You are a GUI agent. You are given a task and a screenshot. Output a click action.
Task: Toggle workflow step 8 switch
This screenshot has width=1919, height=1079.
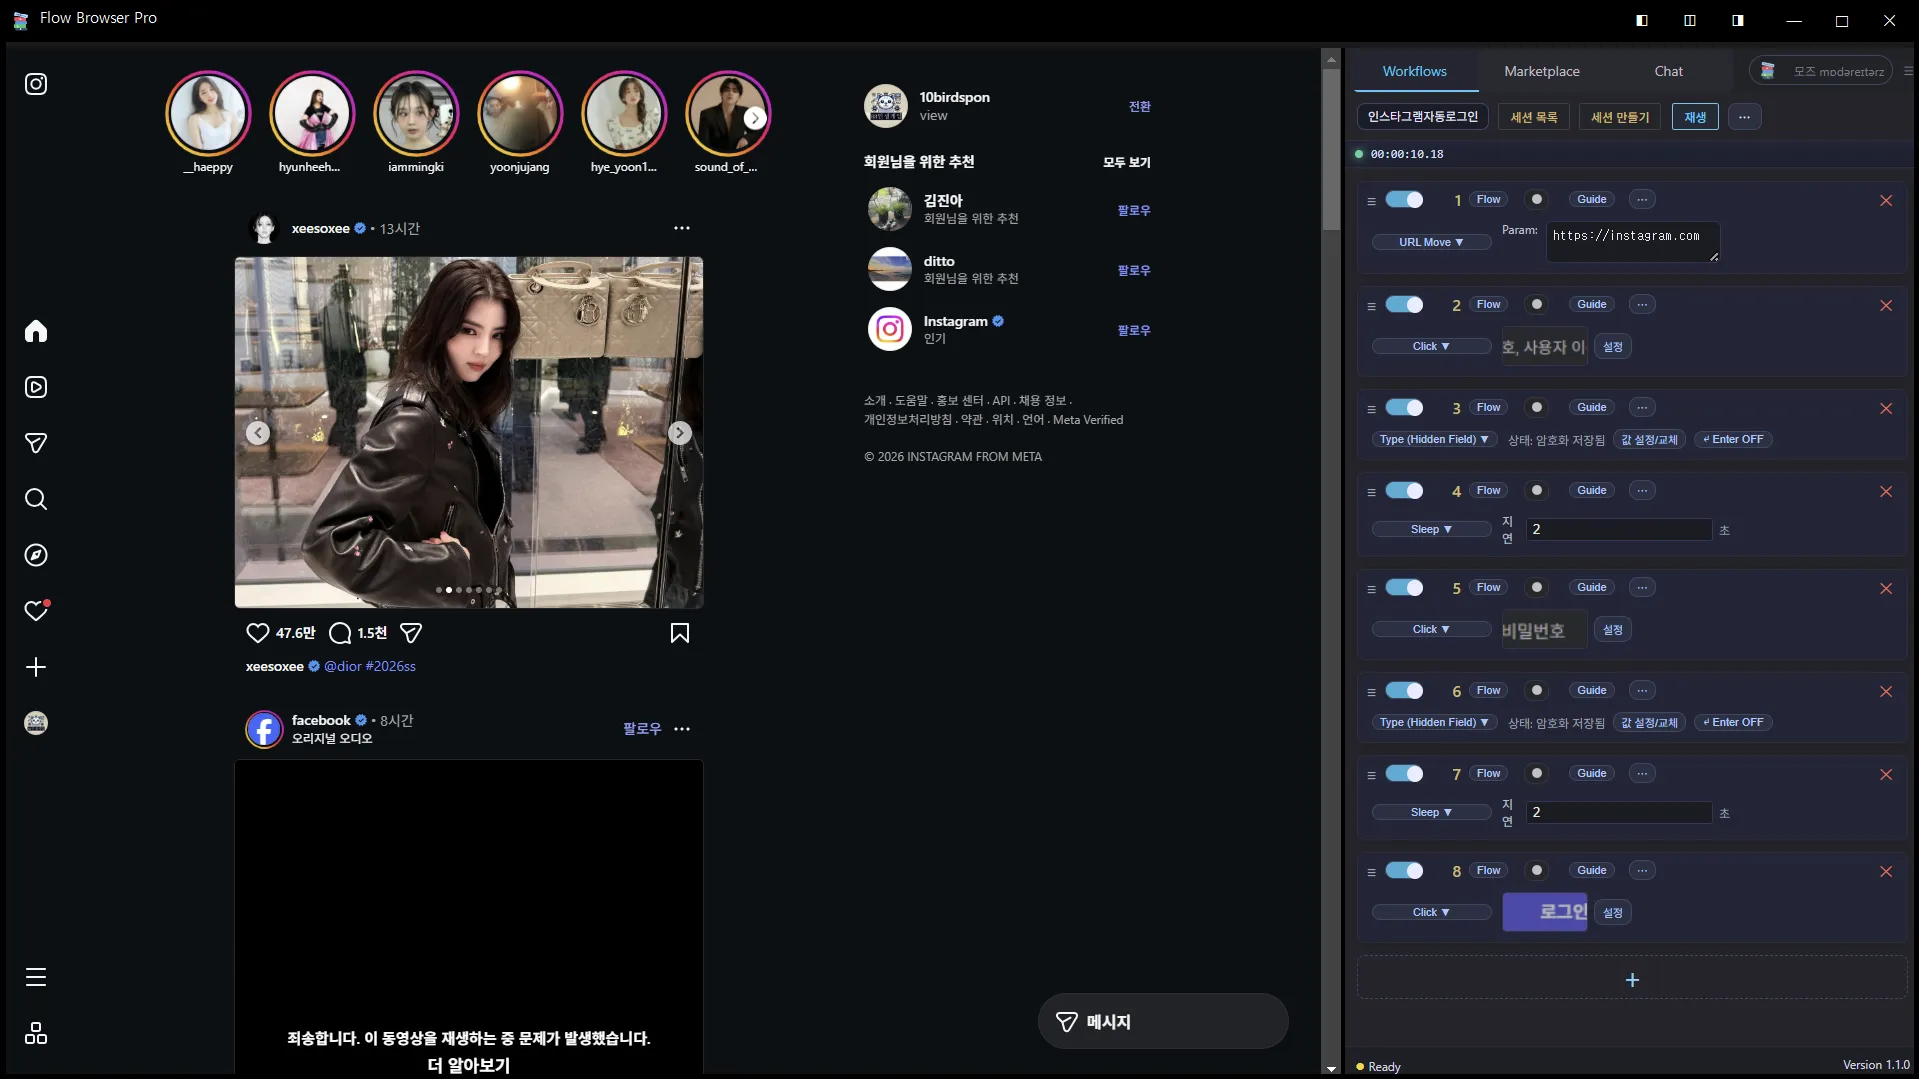pos(1404,871)
